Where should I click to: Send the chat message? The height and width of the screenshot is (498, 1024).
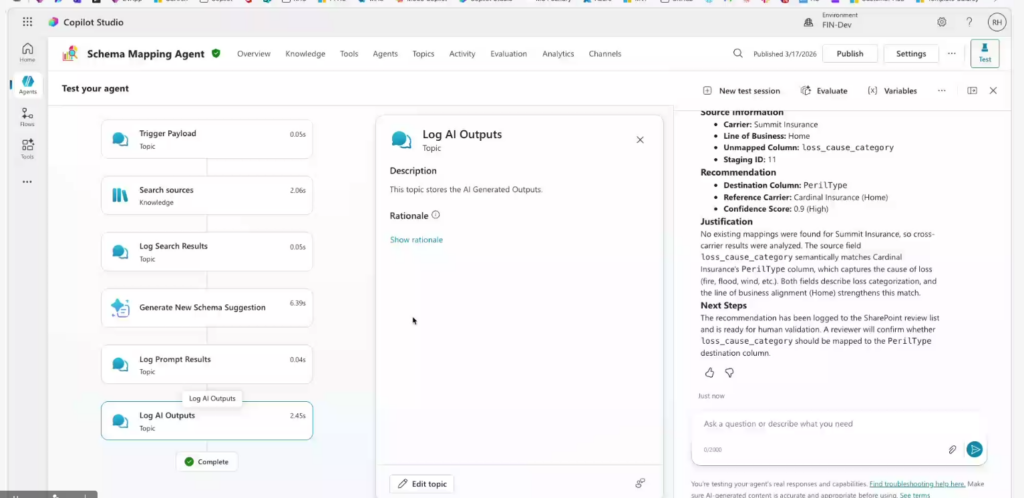974,450
